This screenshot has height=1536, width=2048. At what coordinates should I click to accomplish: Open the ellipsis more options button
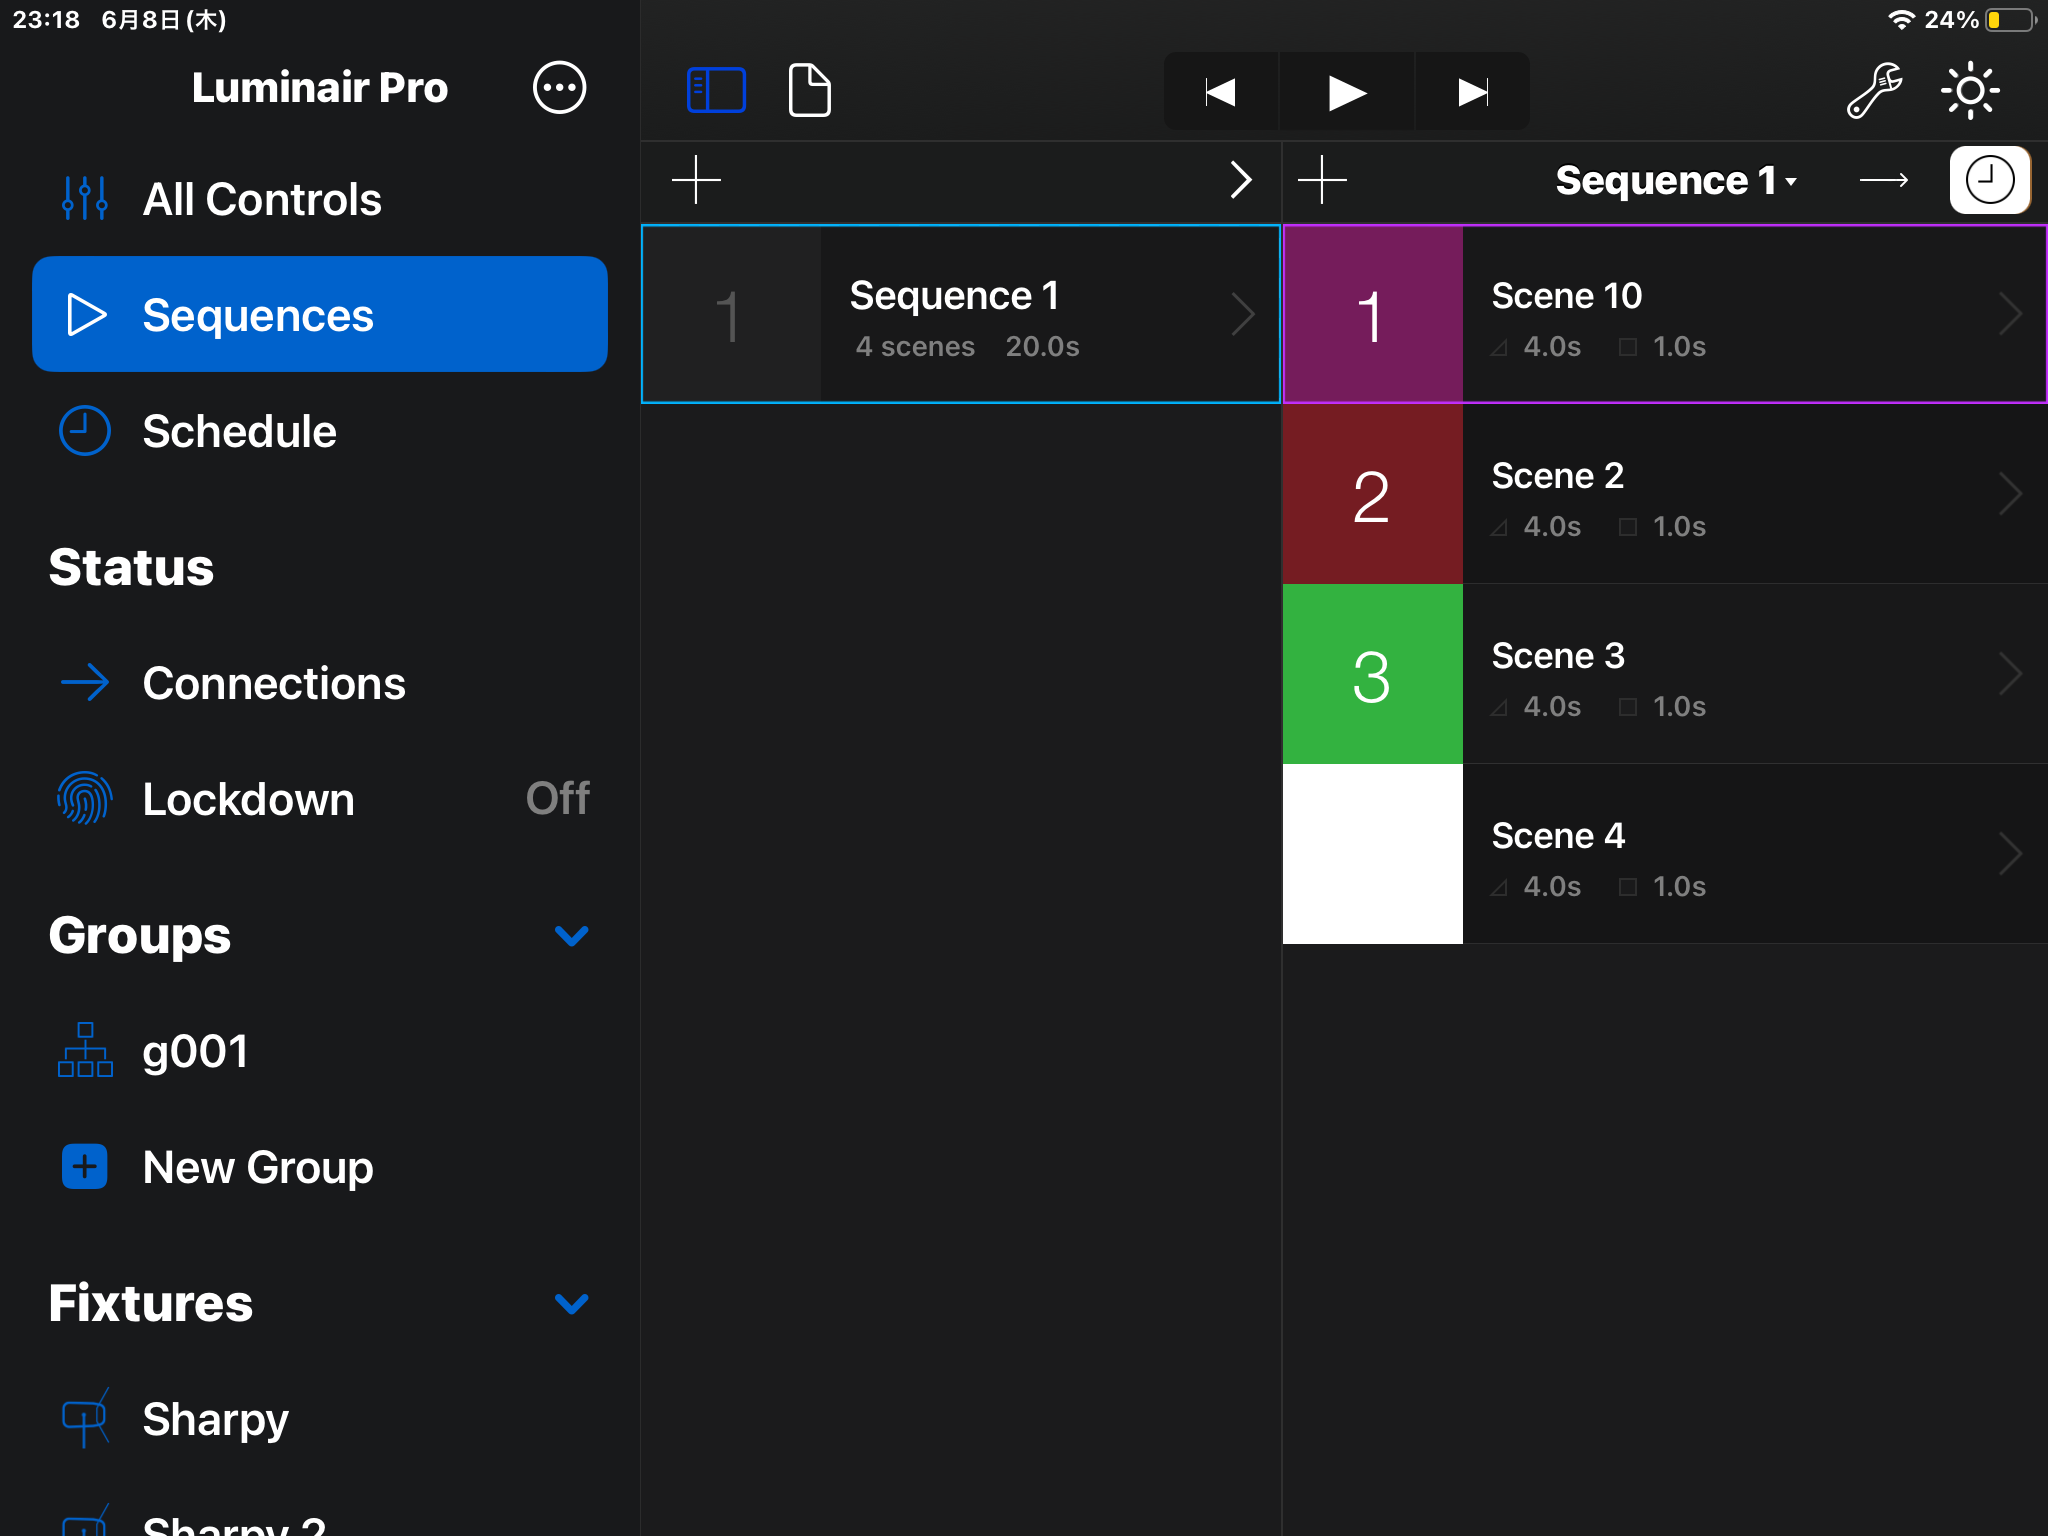click(x=559, y=88)
